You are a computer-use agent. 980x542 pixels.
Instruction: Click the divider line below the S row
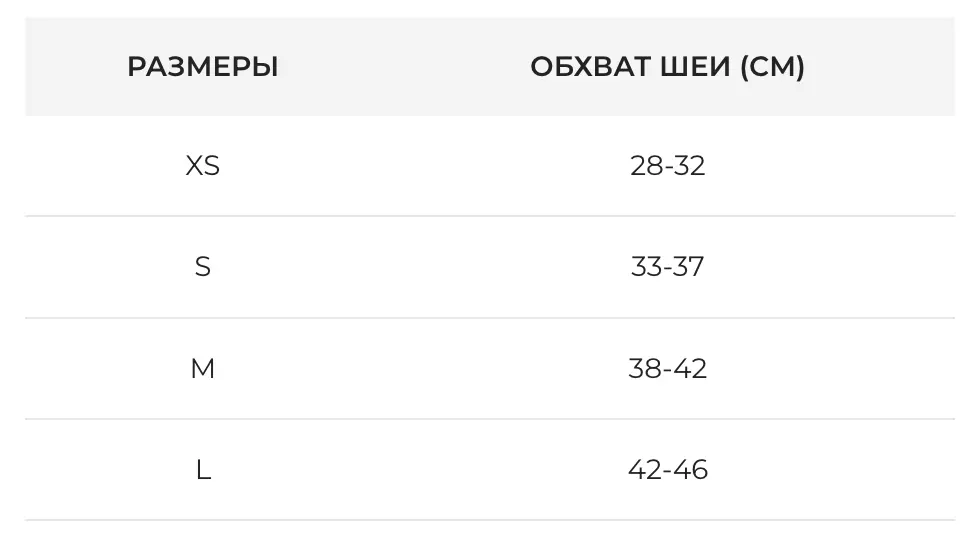pos(490,318)
